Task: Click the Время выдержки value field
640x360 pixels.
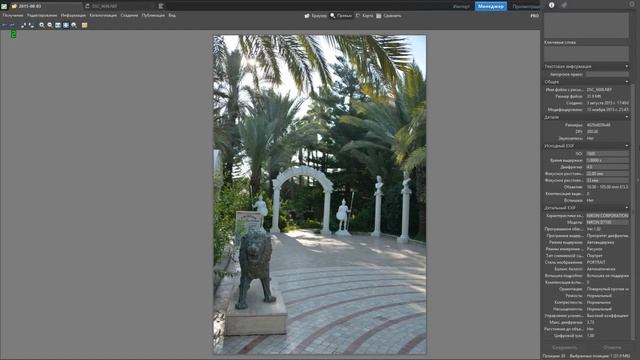Action: 607,160
